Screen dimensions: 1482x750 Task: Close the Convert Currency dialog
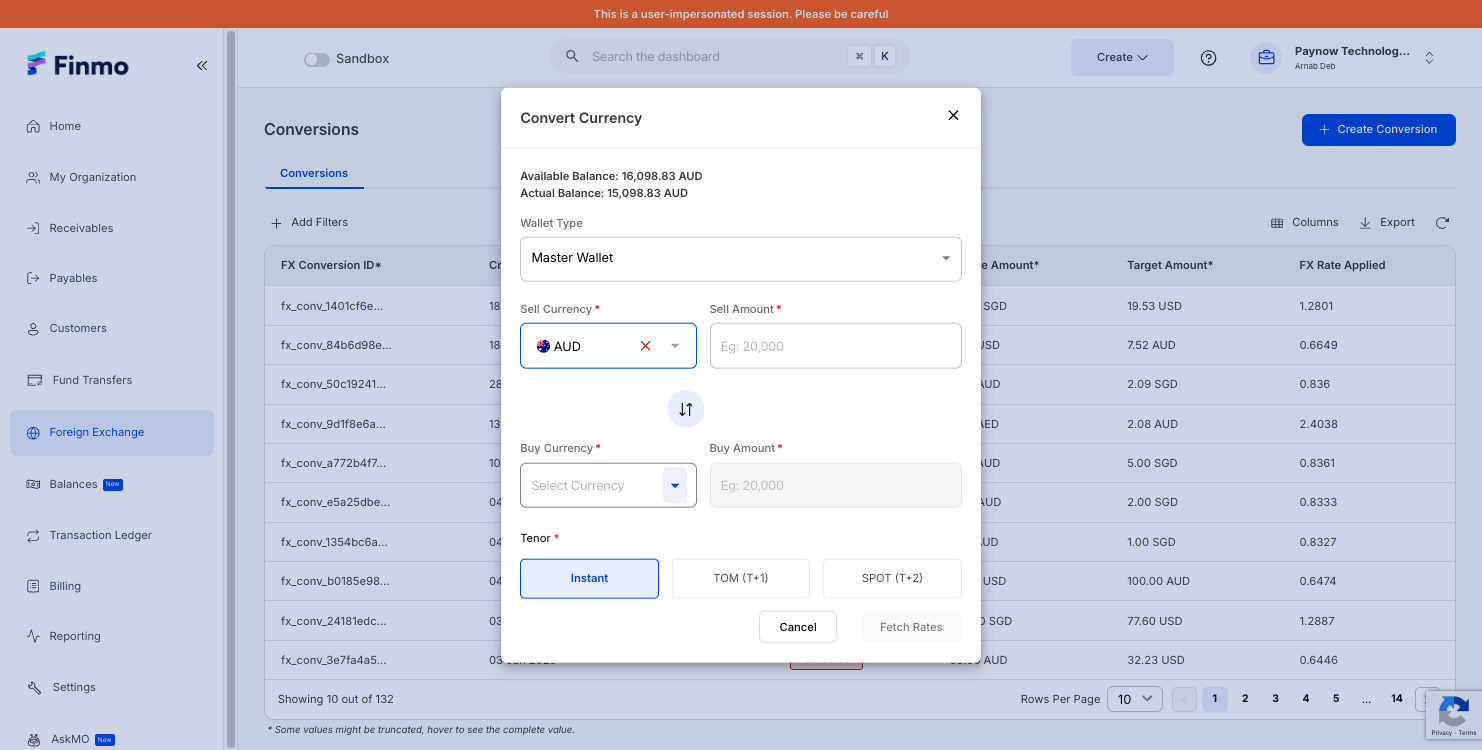pos(953,116)
